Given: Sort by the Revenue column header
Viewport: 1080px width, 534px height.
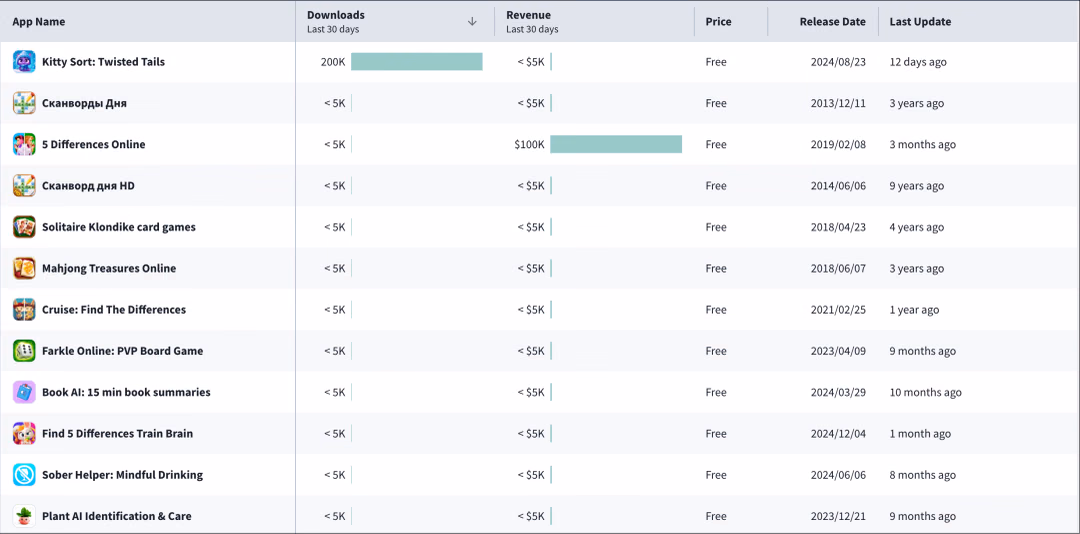Looking at the screenshot, I should 528,15.
